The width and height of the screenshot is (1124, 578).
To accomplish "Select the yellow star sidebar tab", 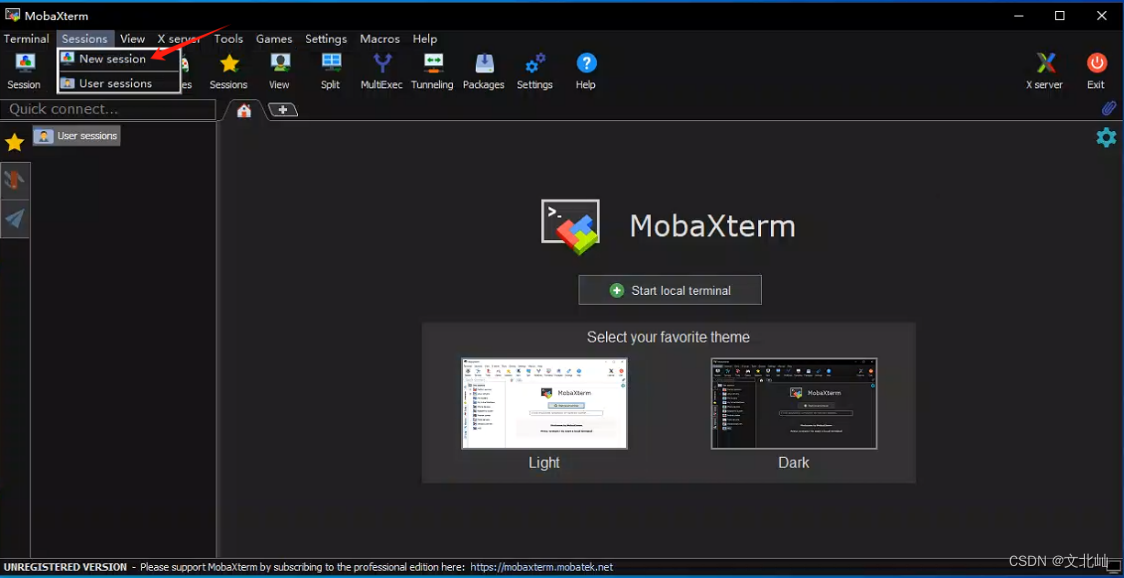I will [14, 143].
